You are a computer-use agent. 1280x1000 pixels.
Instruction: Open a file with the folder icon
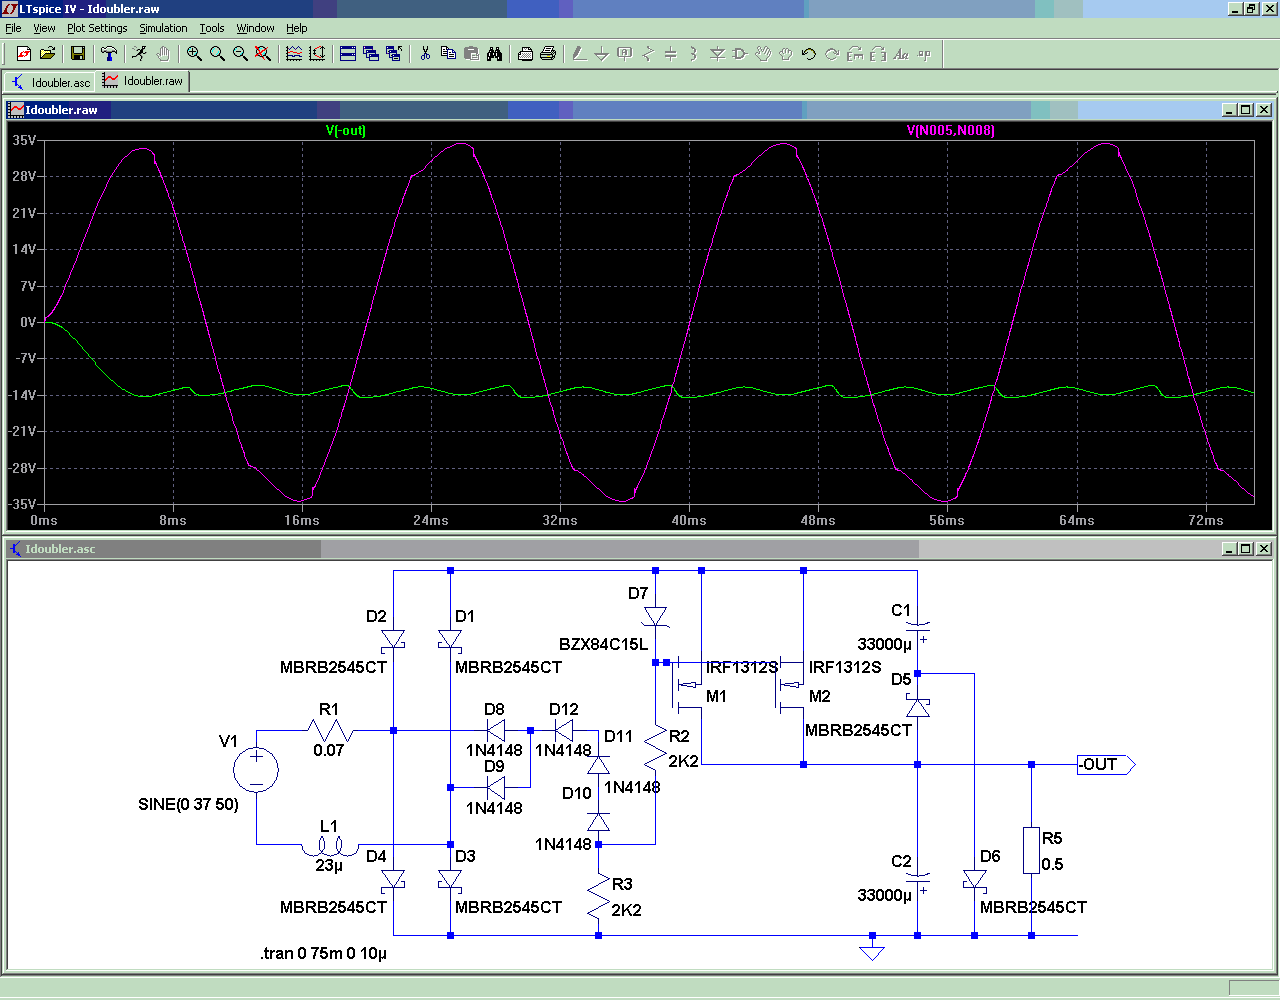point(47,54)
